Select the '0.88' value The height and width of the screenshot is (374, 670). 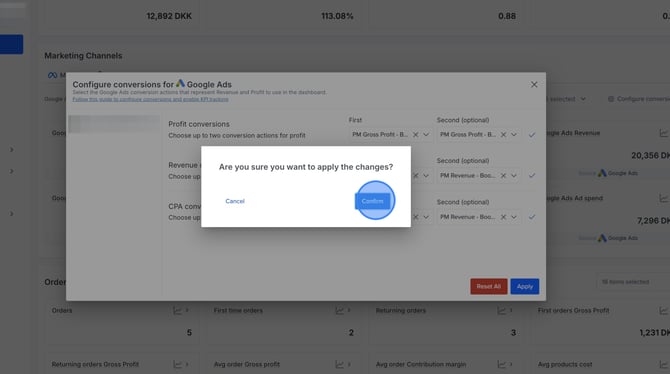[x=507, y=16]
